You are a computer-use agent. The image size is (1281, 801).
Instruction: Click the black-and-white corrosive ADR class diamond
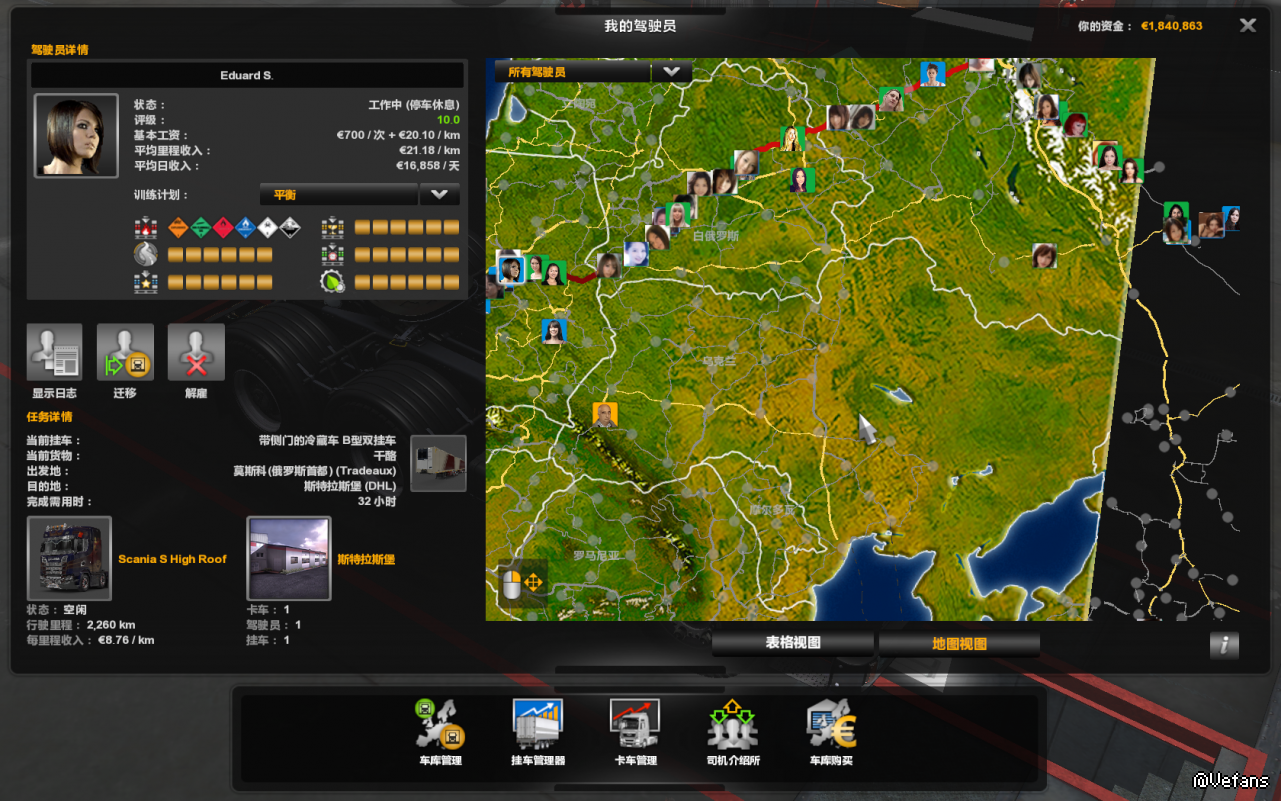(289, 228)
